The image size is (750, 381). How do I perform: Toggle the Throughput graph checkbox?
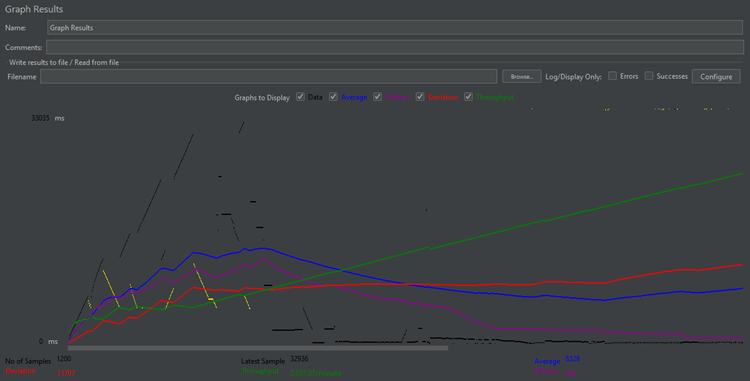coord(468,97)
